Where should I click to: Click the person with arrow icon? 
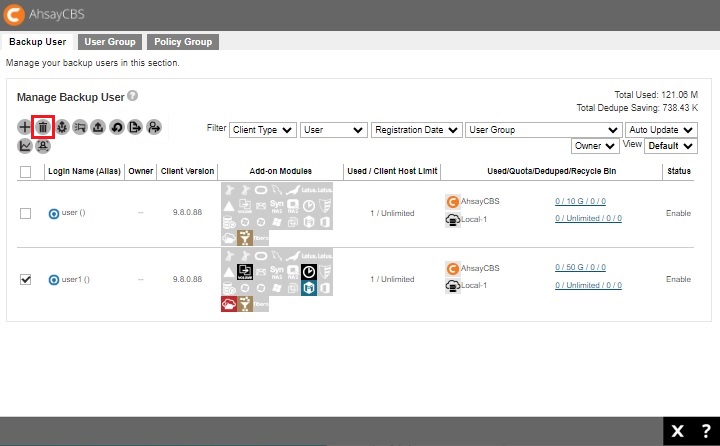[x=154, y=127]
